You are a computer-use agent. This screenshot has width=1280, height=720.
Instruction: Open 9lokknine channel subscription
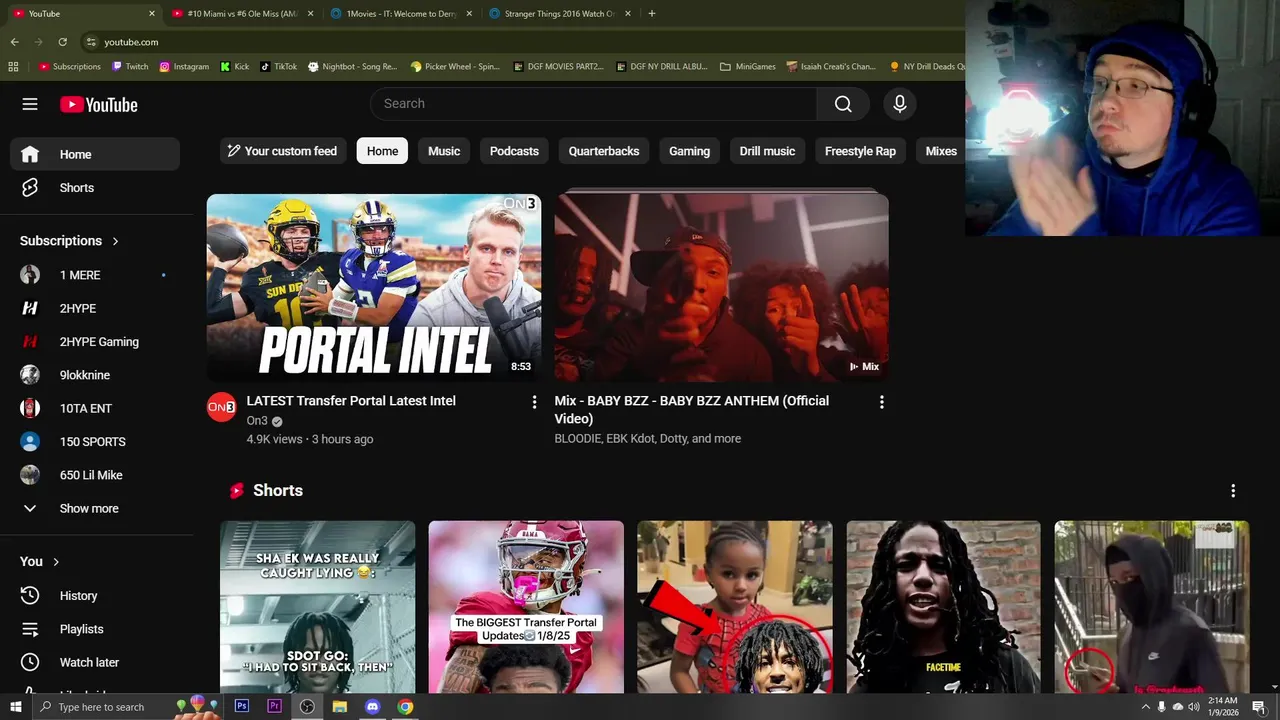pos(95,375)
